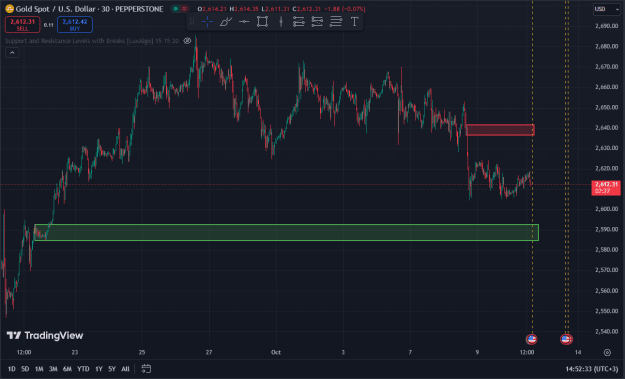This screenshot has width=625, height=379.
Task: Click the green market status indicator
Action: coord(175,9)
